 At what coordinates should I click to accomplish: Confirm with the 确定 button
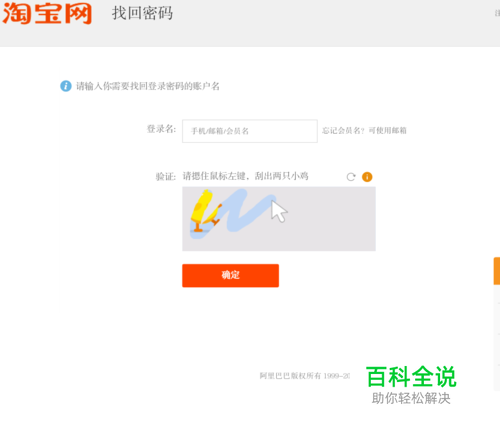pos(230,275)
